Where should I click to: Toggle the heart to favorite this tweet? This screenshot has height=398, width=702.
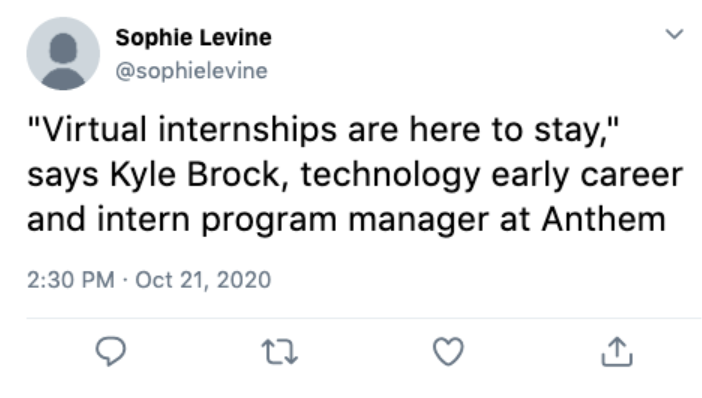[448, 352]
